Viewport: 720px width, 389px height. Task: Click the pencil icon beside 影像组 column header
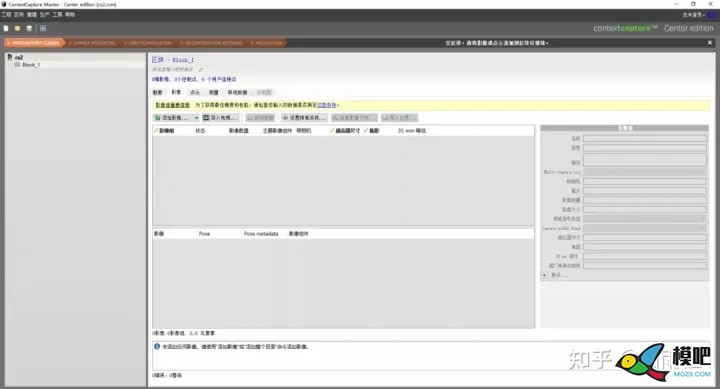(x=156, y=131)
